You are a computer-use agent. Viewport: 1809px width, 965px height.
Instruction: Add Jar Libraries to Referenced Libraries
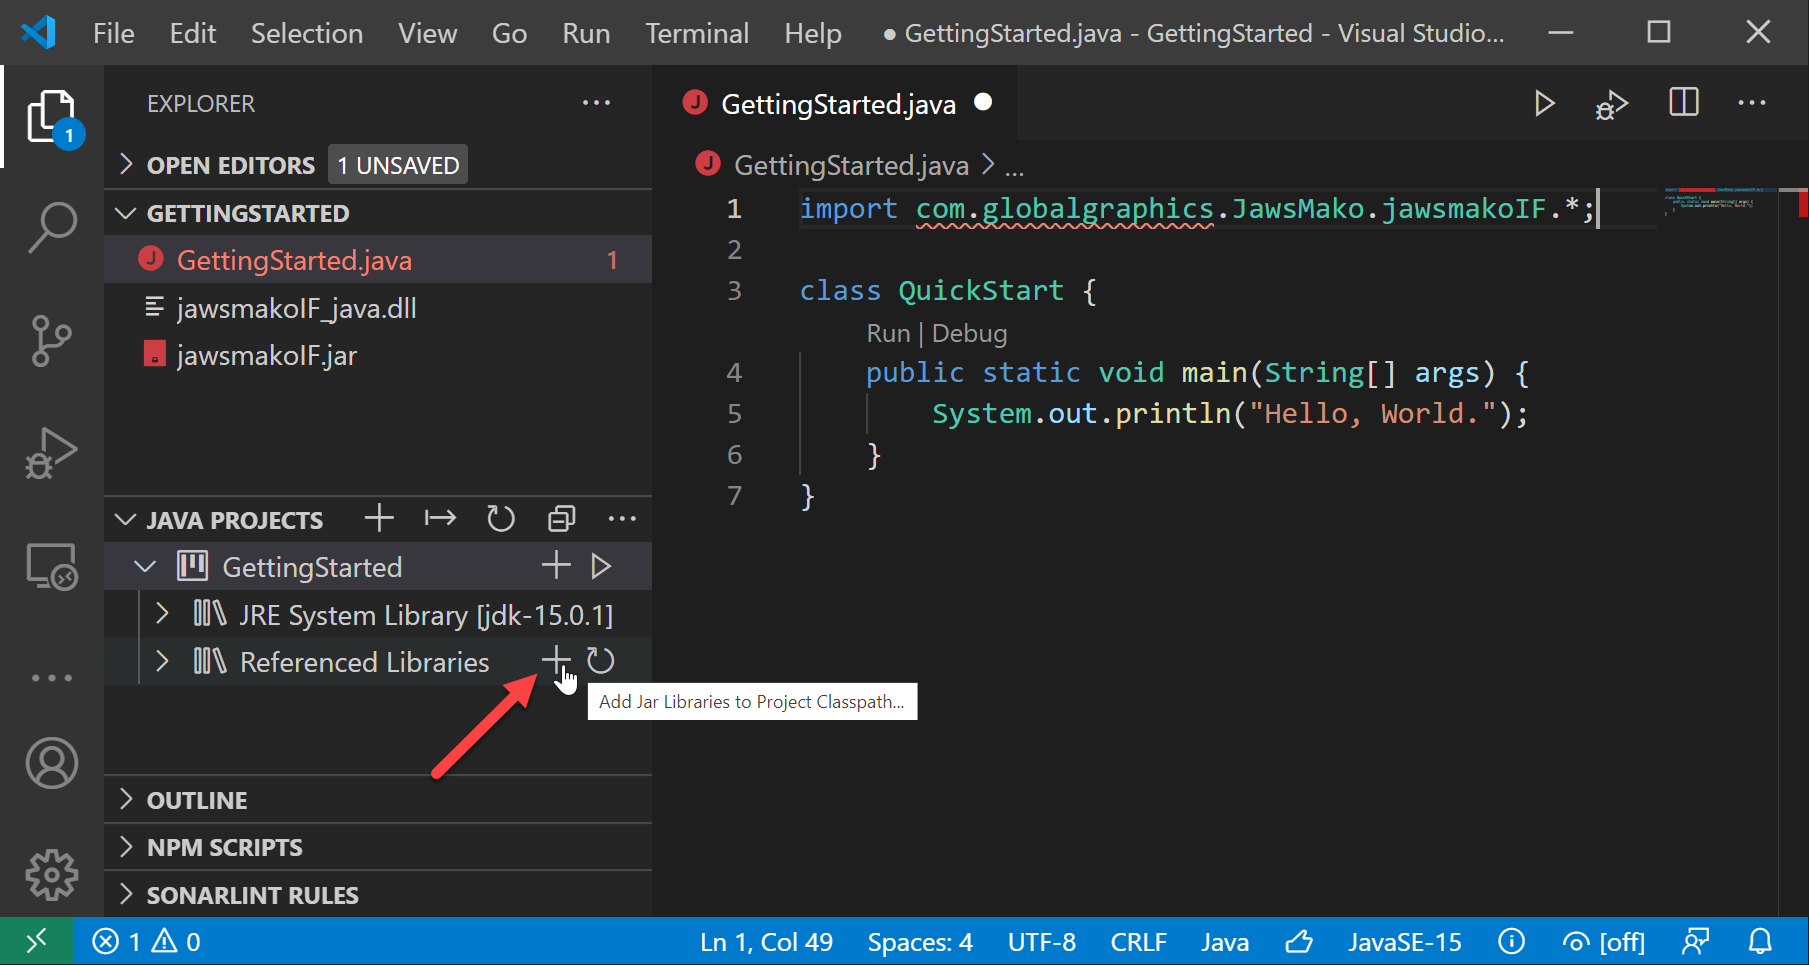(x=555, y=661)
